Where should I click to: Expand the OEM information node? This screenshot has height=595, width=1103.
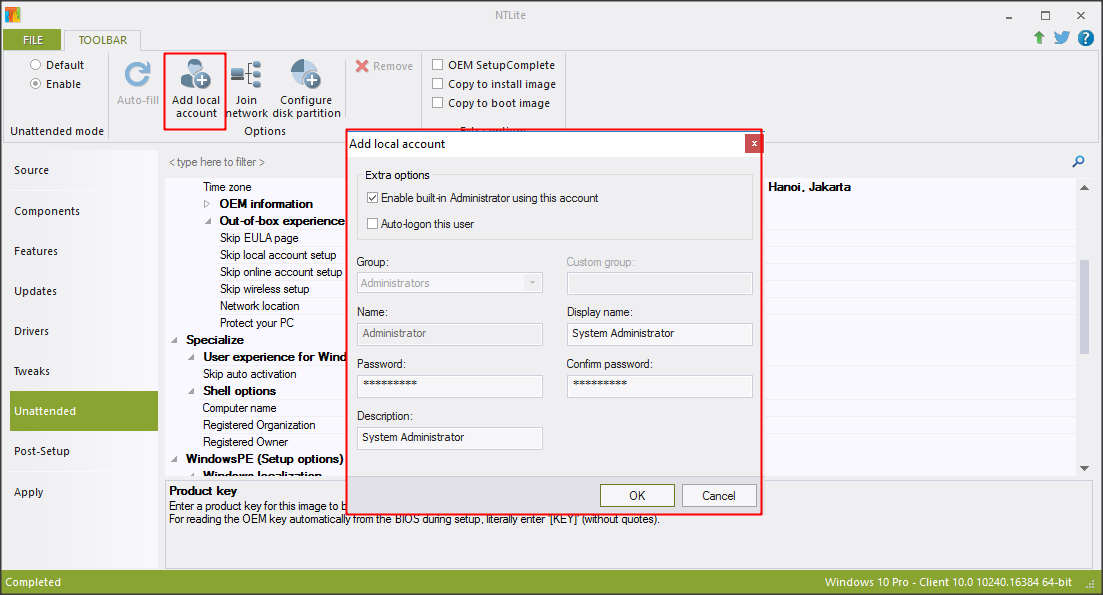click(x=208, y=204)
